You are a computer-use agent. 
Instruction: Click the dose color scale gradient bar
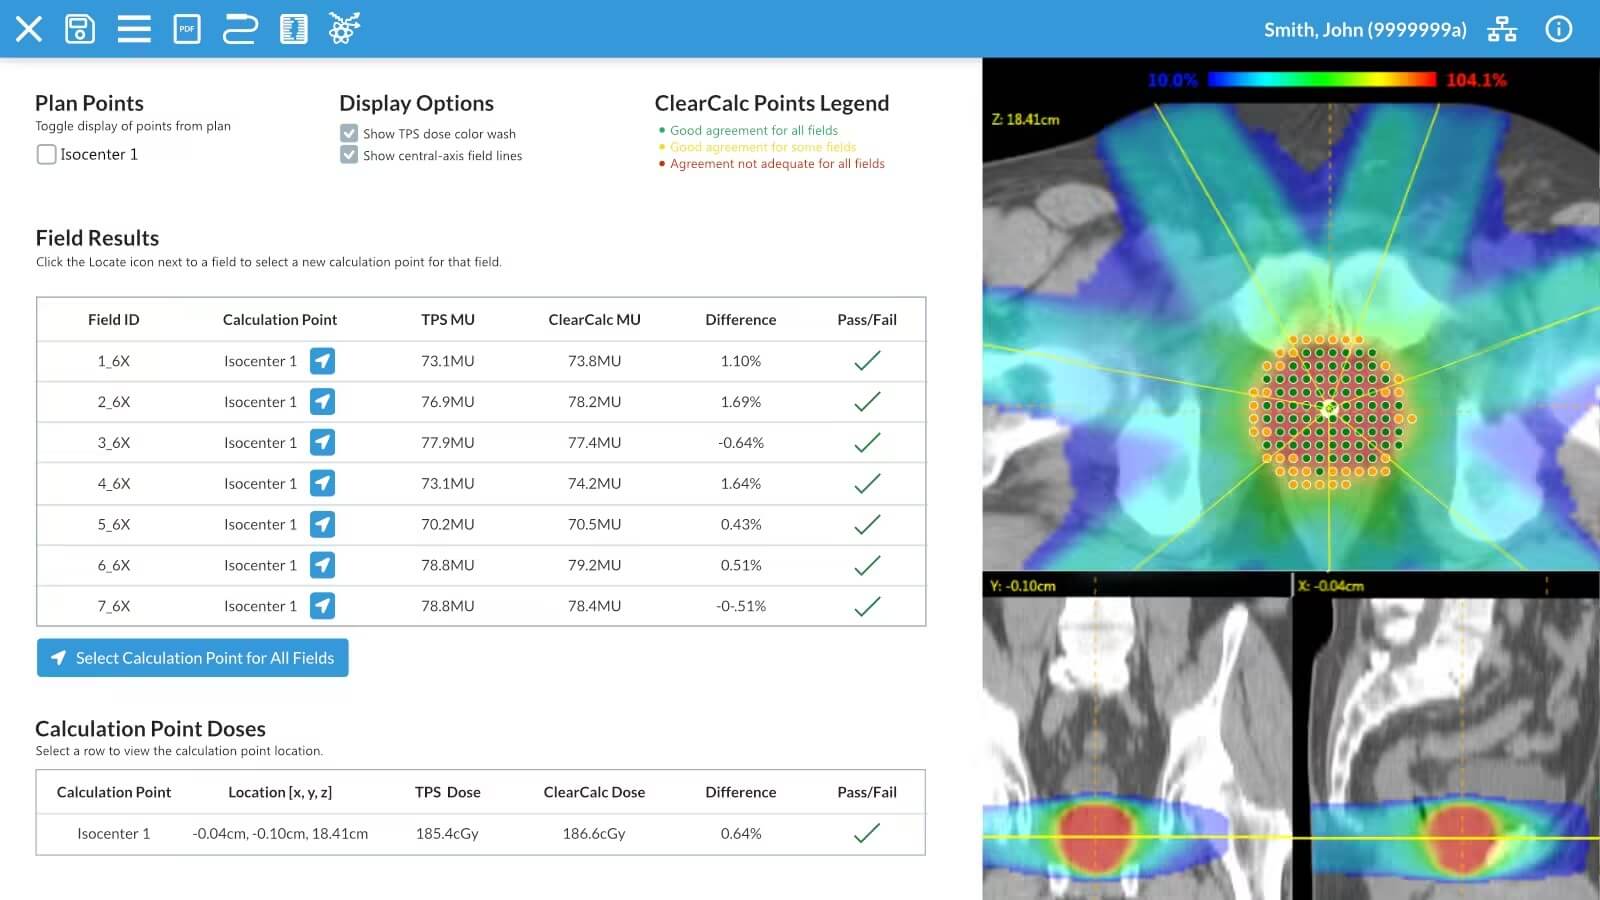[1321, 80]
